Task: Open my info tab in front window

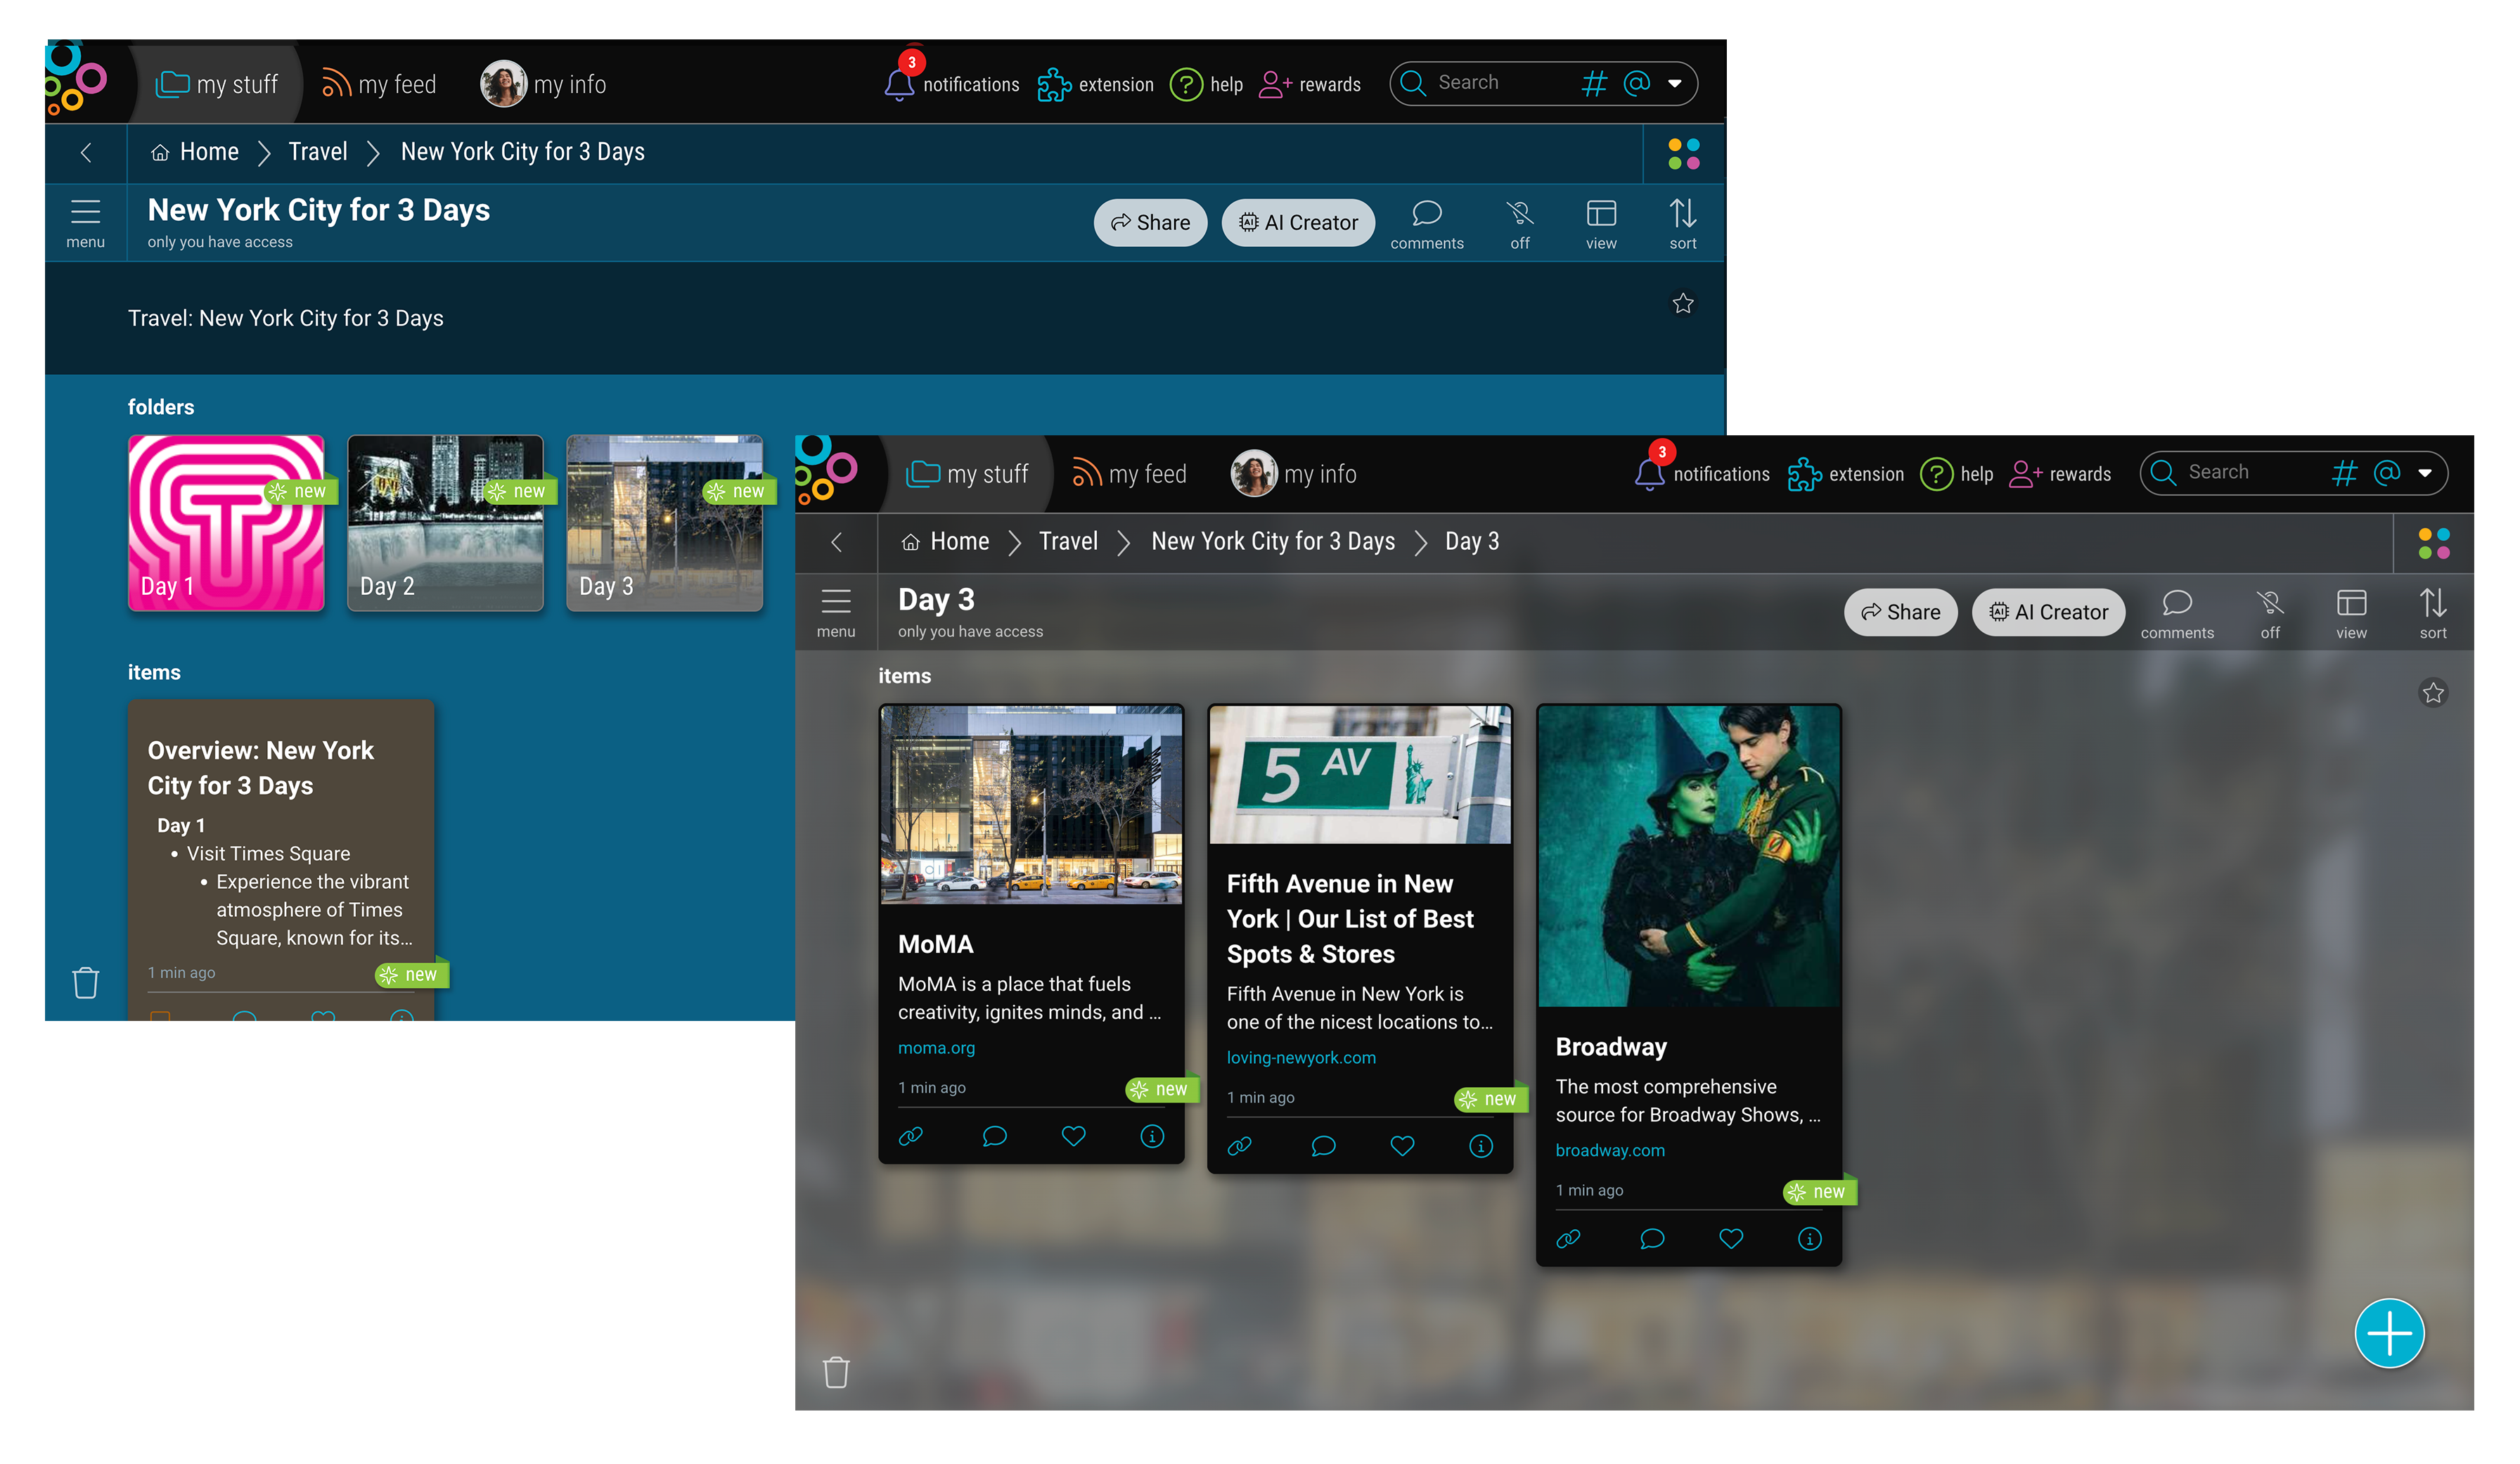Action: [1292, 474]
